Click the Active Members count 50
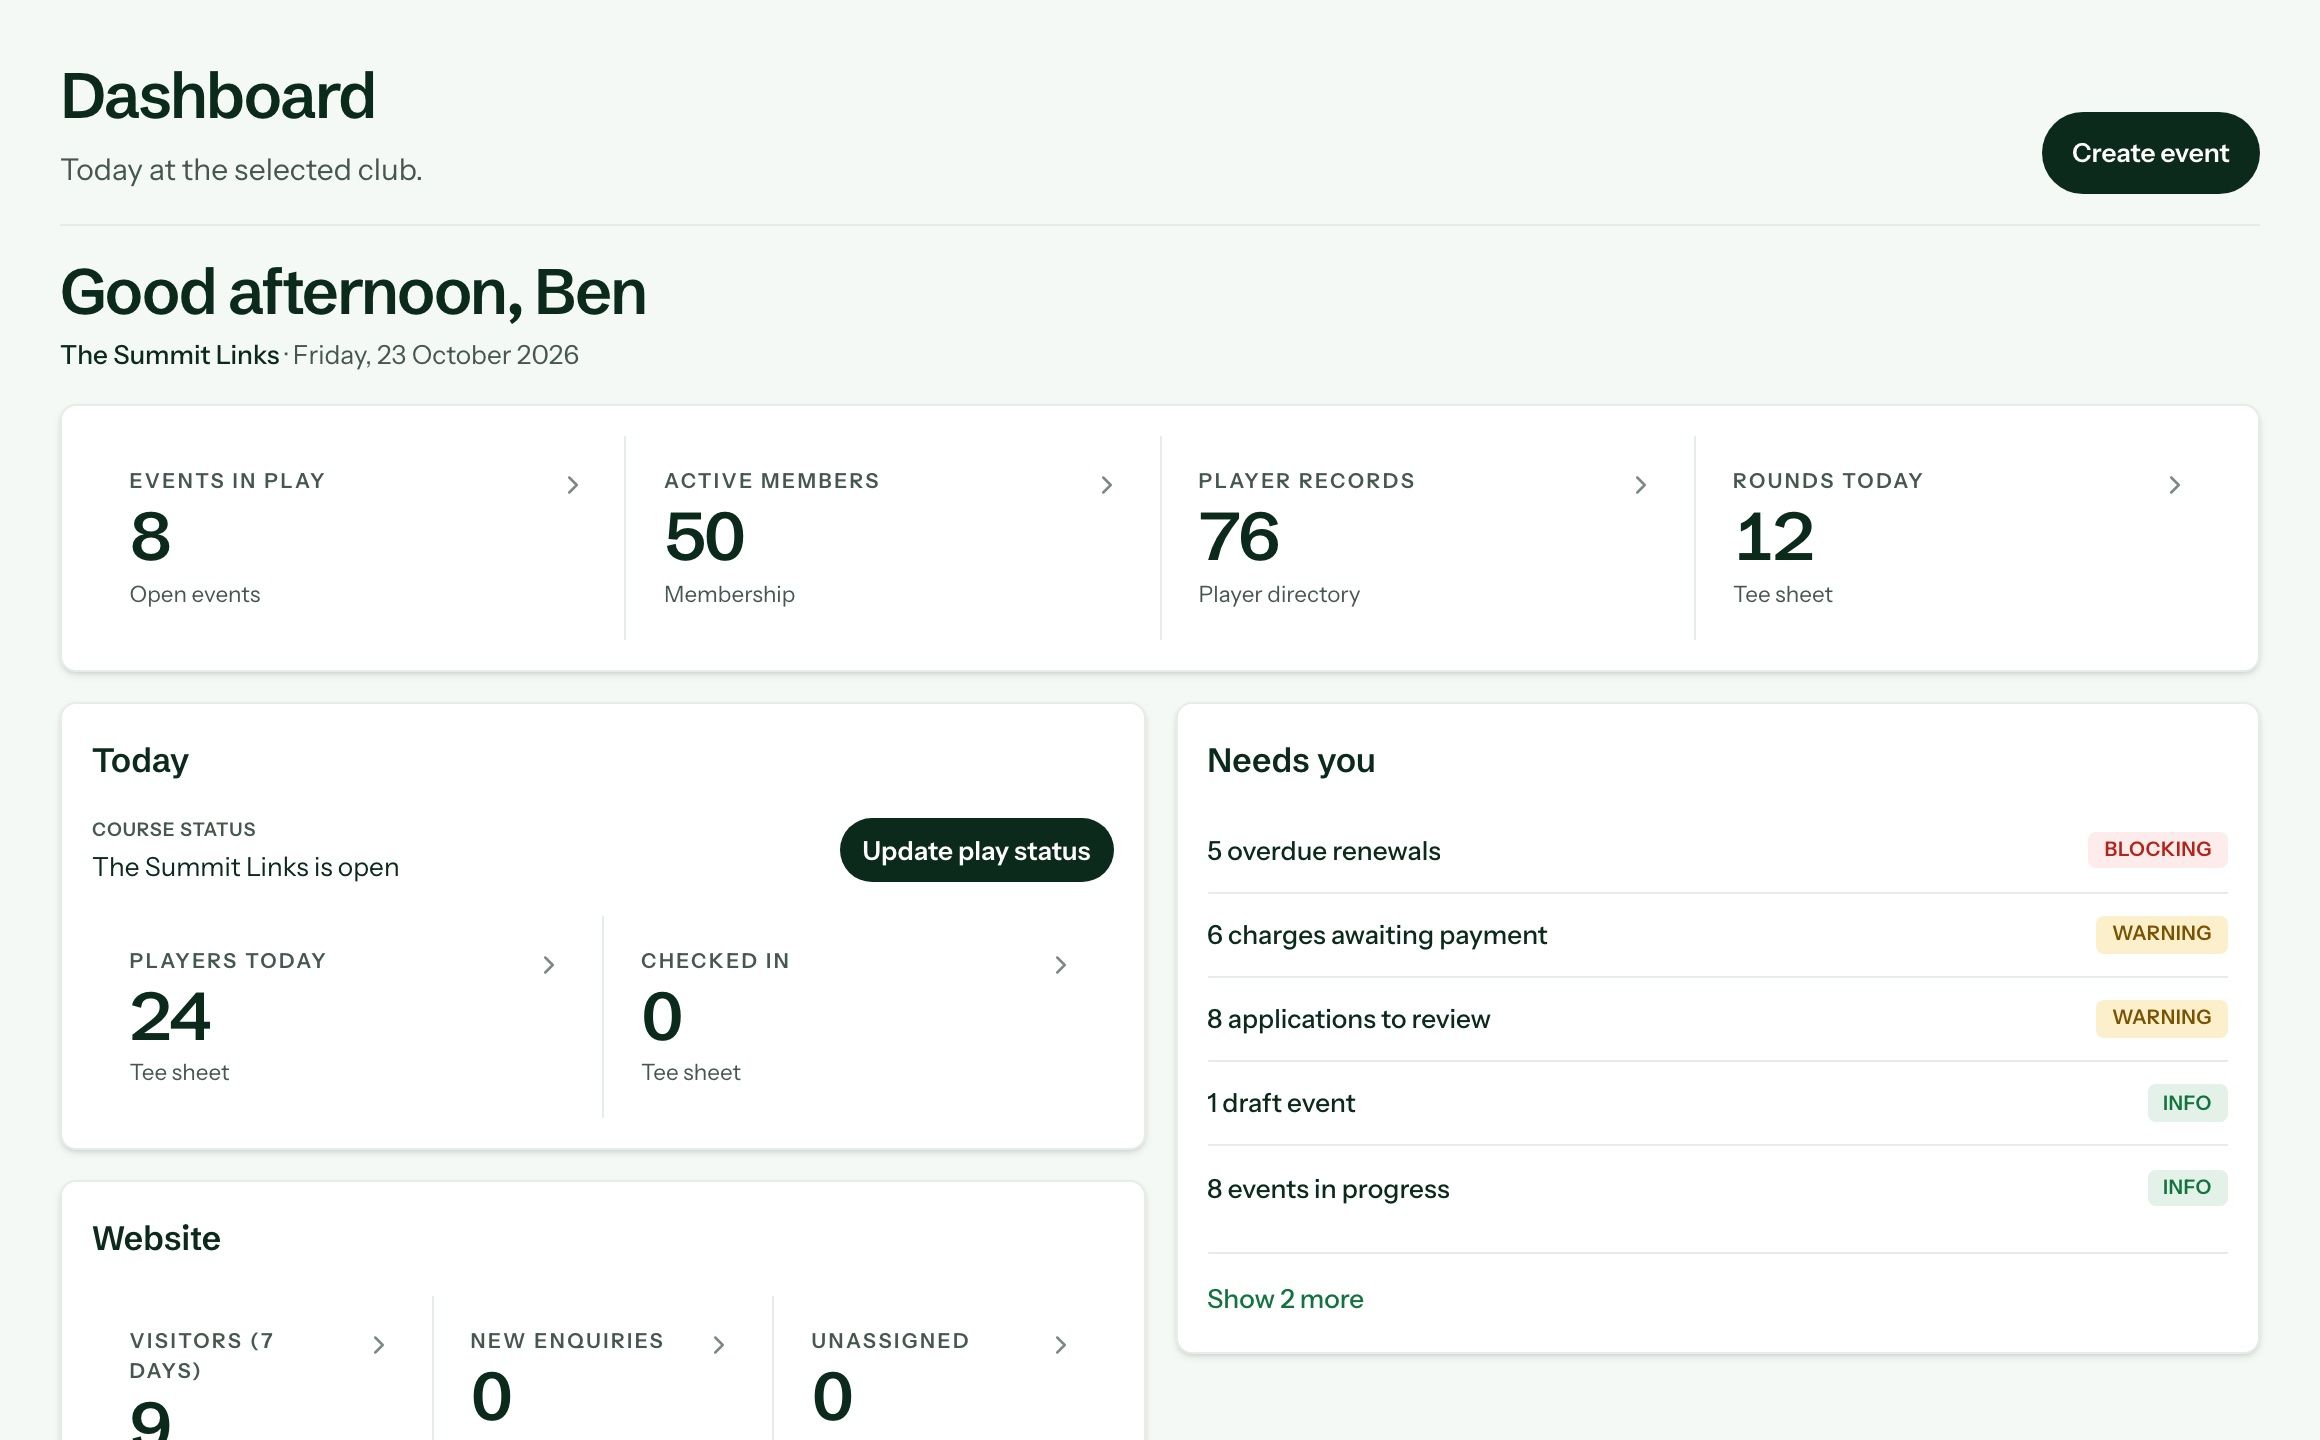The height and width of the screenshot is (1440, 2320). click(x=705, y=537)
